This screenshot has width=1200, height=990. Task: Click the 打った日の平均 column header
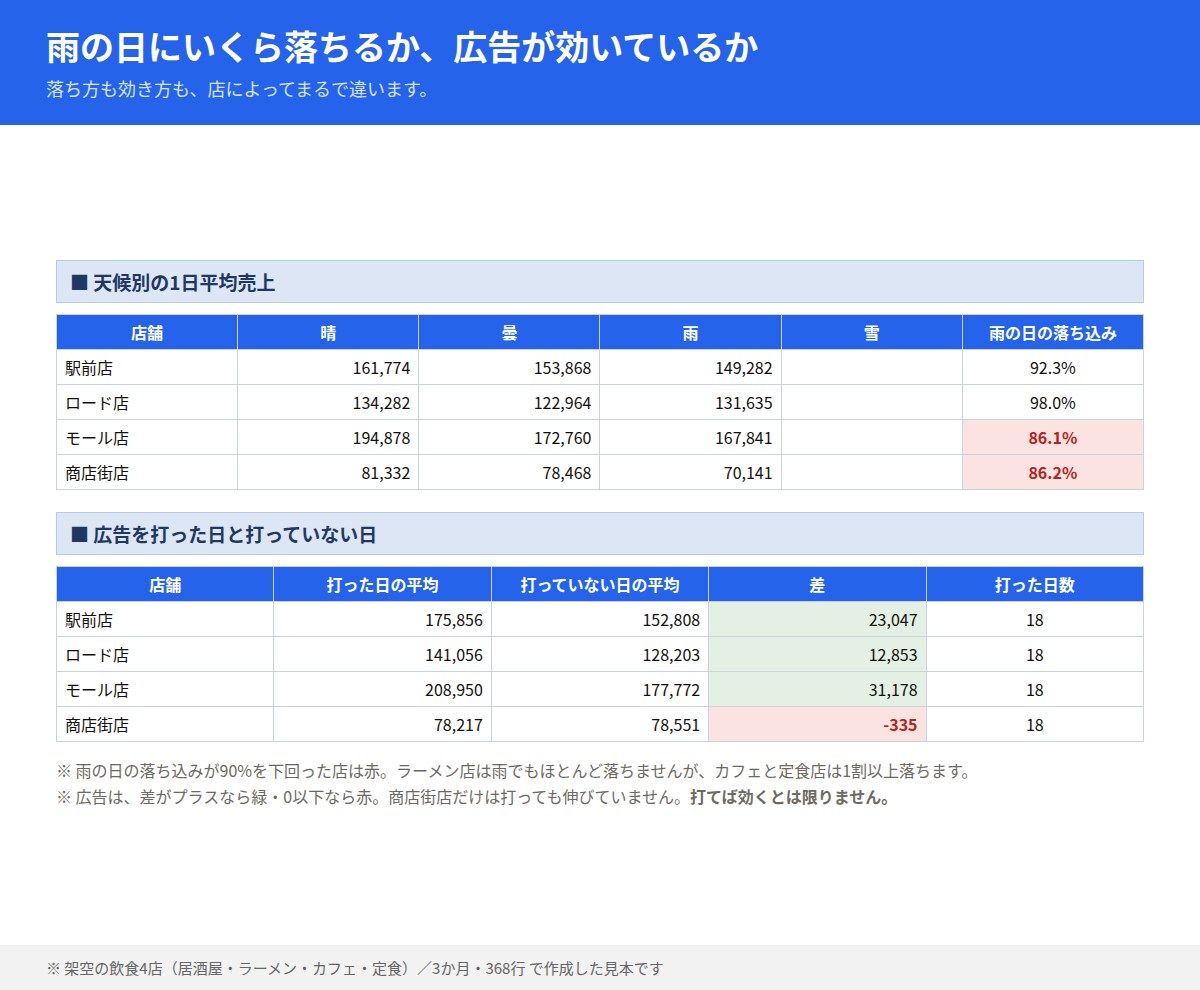tap(382, 585)
